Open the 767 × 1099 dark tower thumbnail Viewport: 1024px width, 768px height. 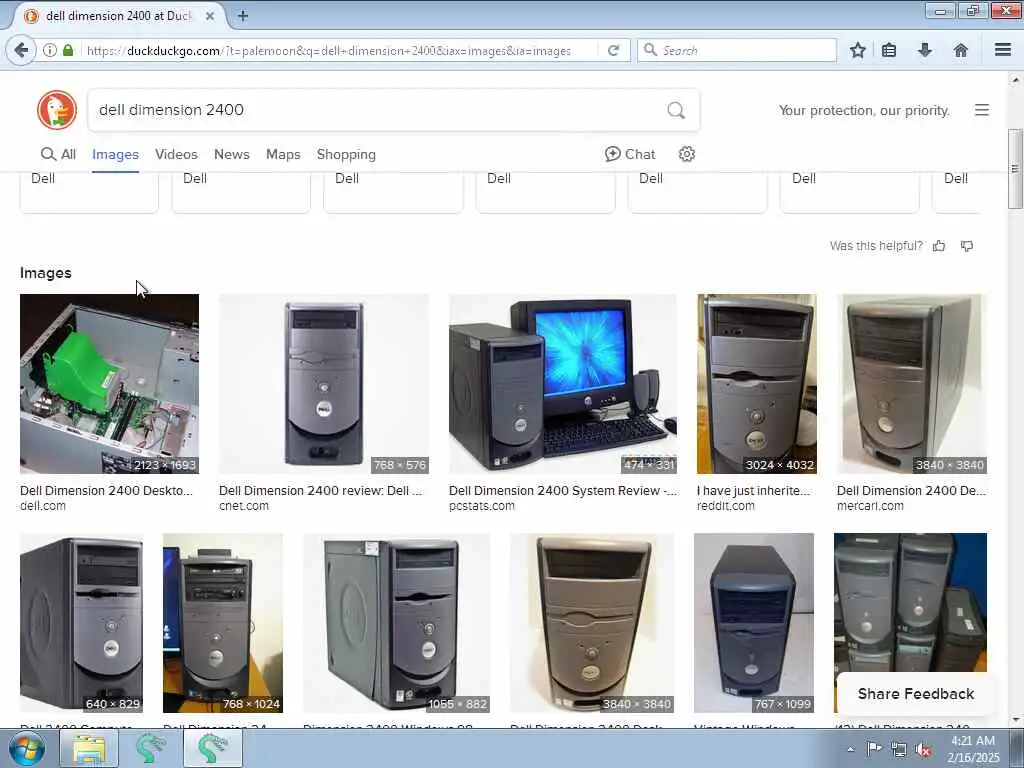pyautogui.click(x=754, y=623)
